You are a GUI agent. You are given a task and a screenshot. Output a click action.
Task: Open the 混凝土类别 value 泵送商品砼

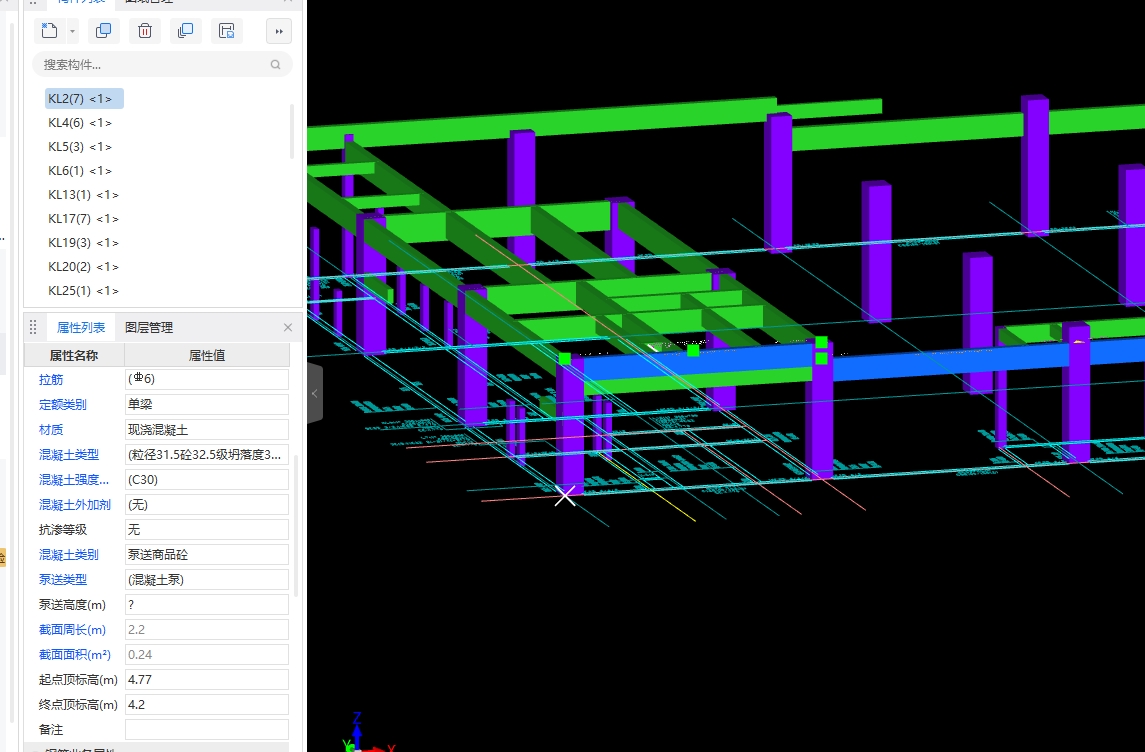(x=207, y=555)
